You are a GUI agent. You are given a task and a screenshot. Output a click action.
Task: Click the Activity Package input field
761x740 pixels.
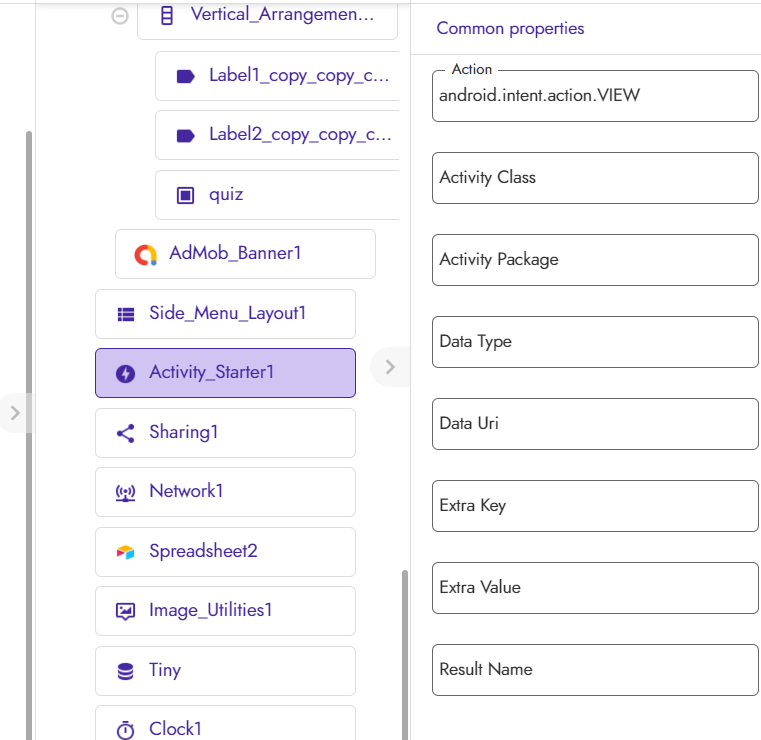point(595,260)
